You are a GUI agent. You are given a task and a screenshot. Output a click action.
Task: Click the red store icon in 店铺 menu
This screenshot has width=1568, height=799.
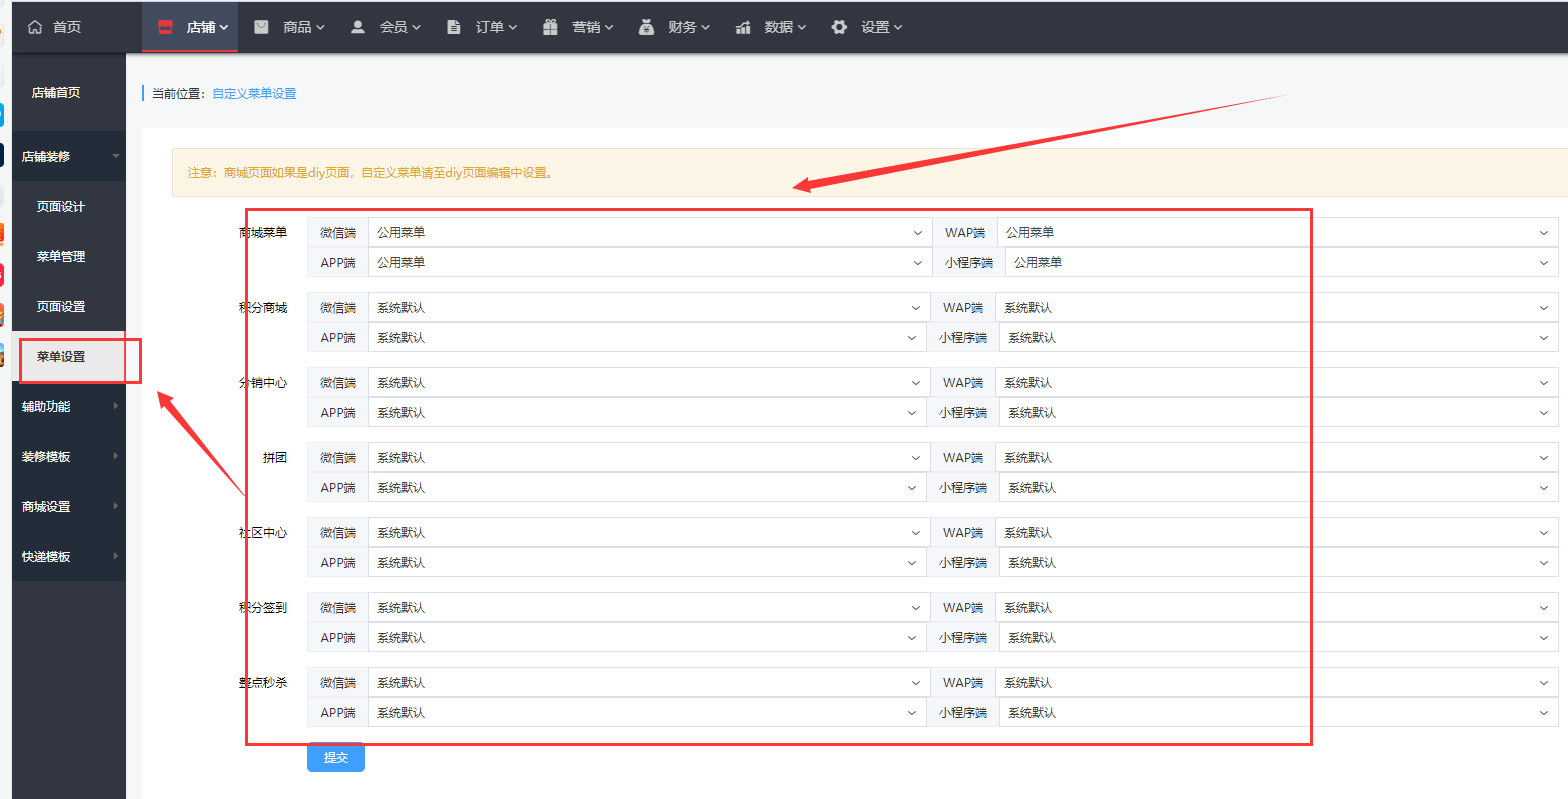(166, 27)
